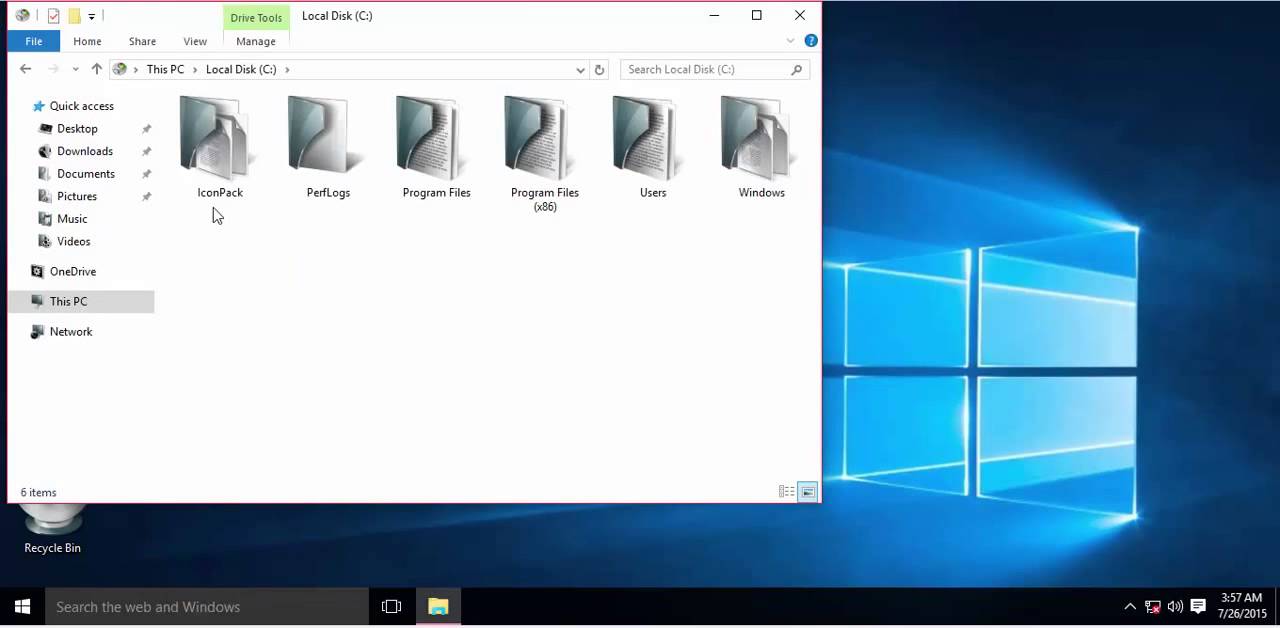Screen dimensions: 1280x628
Task: Click the up-one-level navigation arrow
Action: (x=96, y=69)
